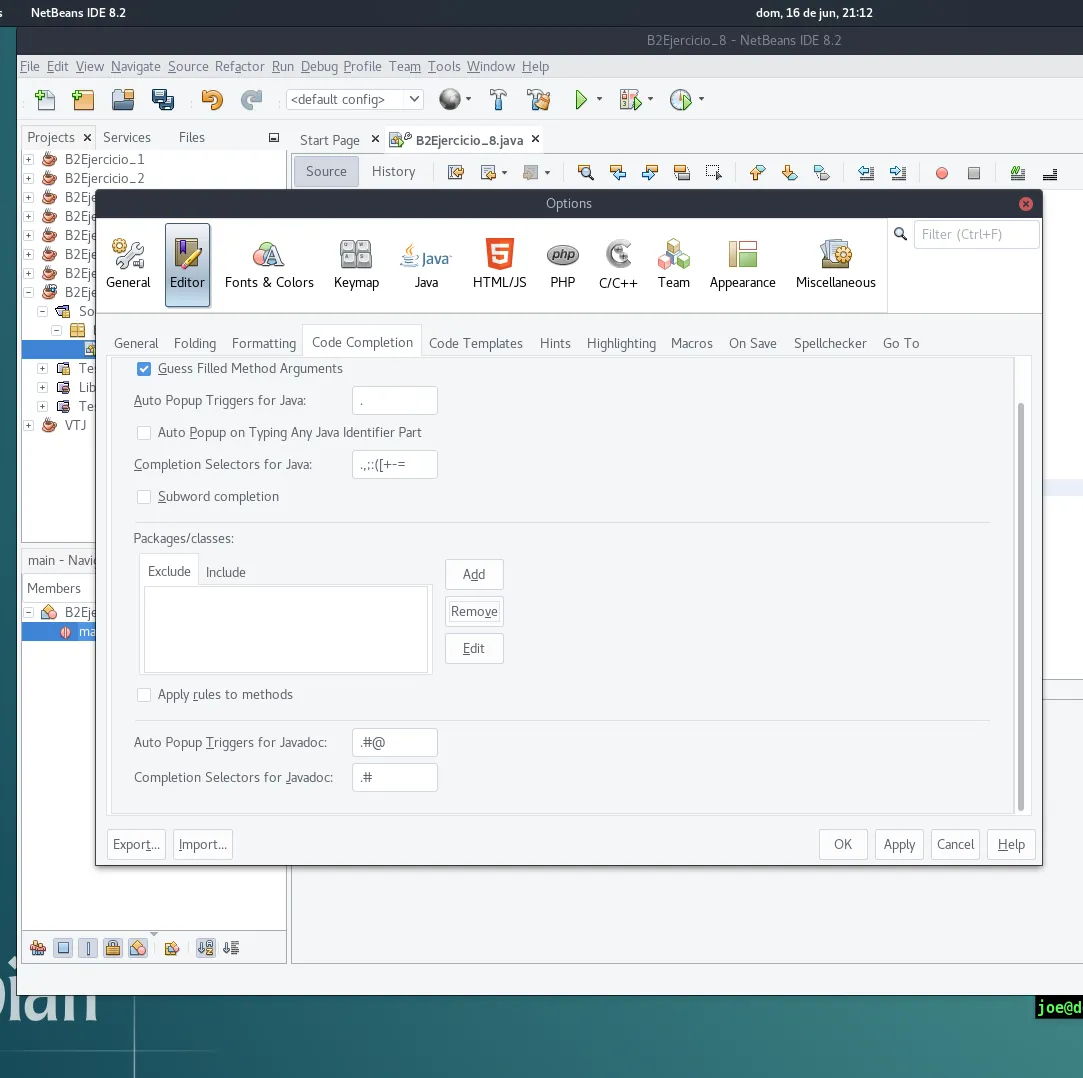1083x1078 pixels.
Task: Click OK in the Options dialog
Action: (x=843, y=845)
